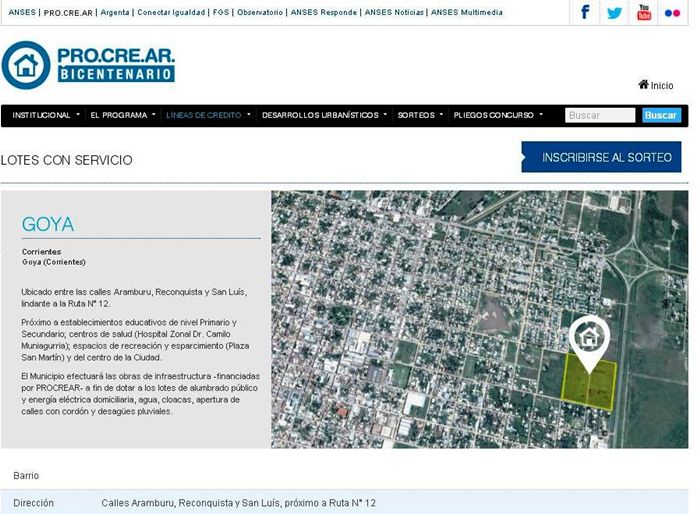Open the Flickr social icon

pyautogui.click(x=674, y=13)
